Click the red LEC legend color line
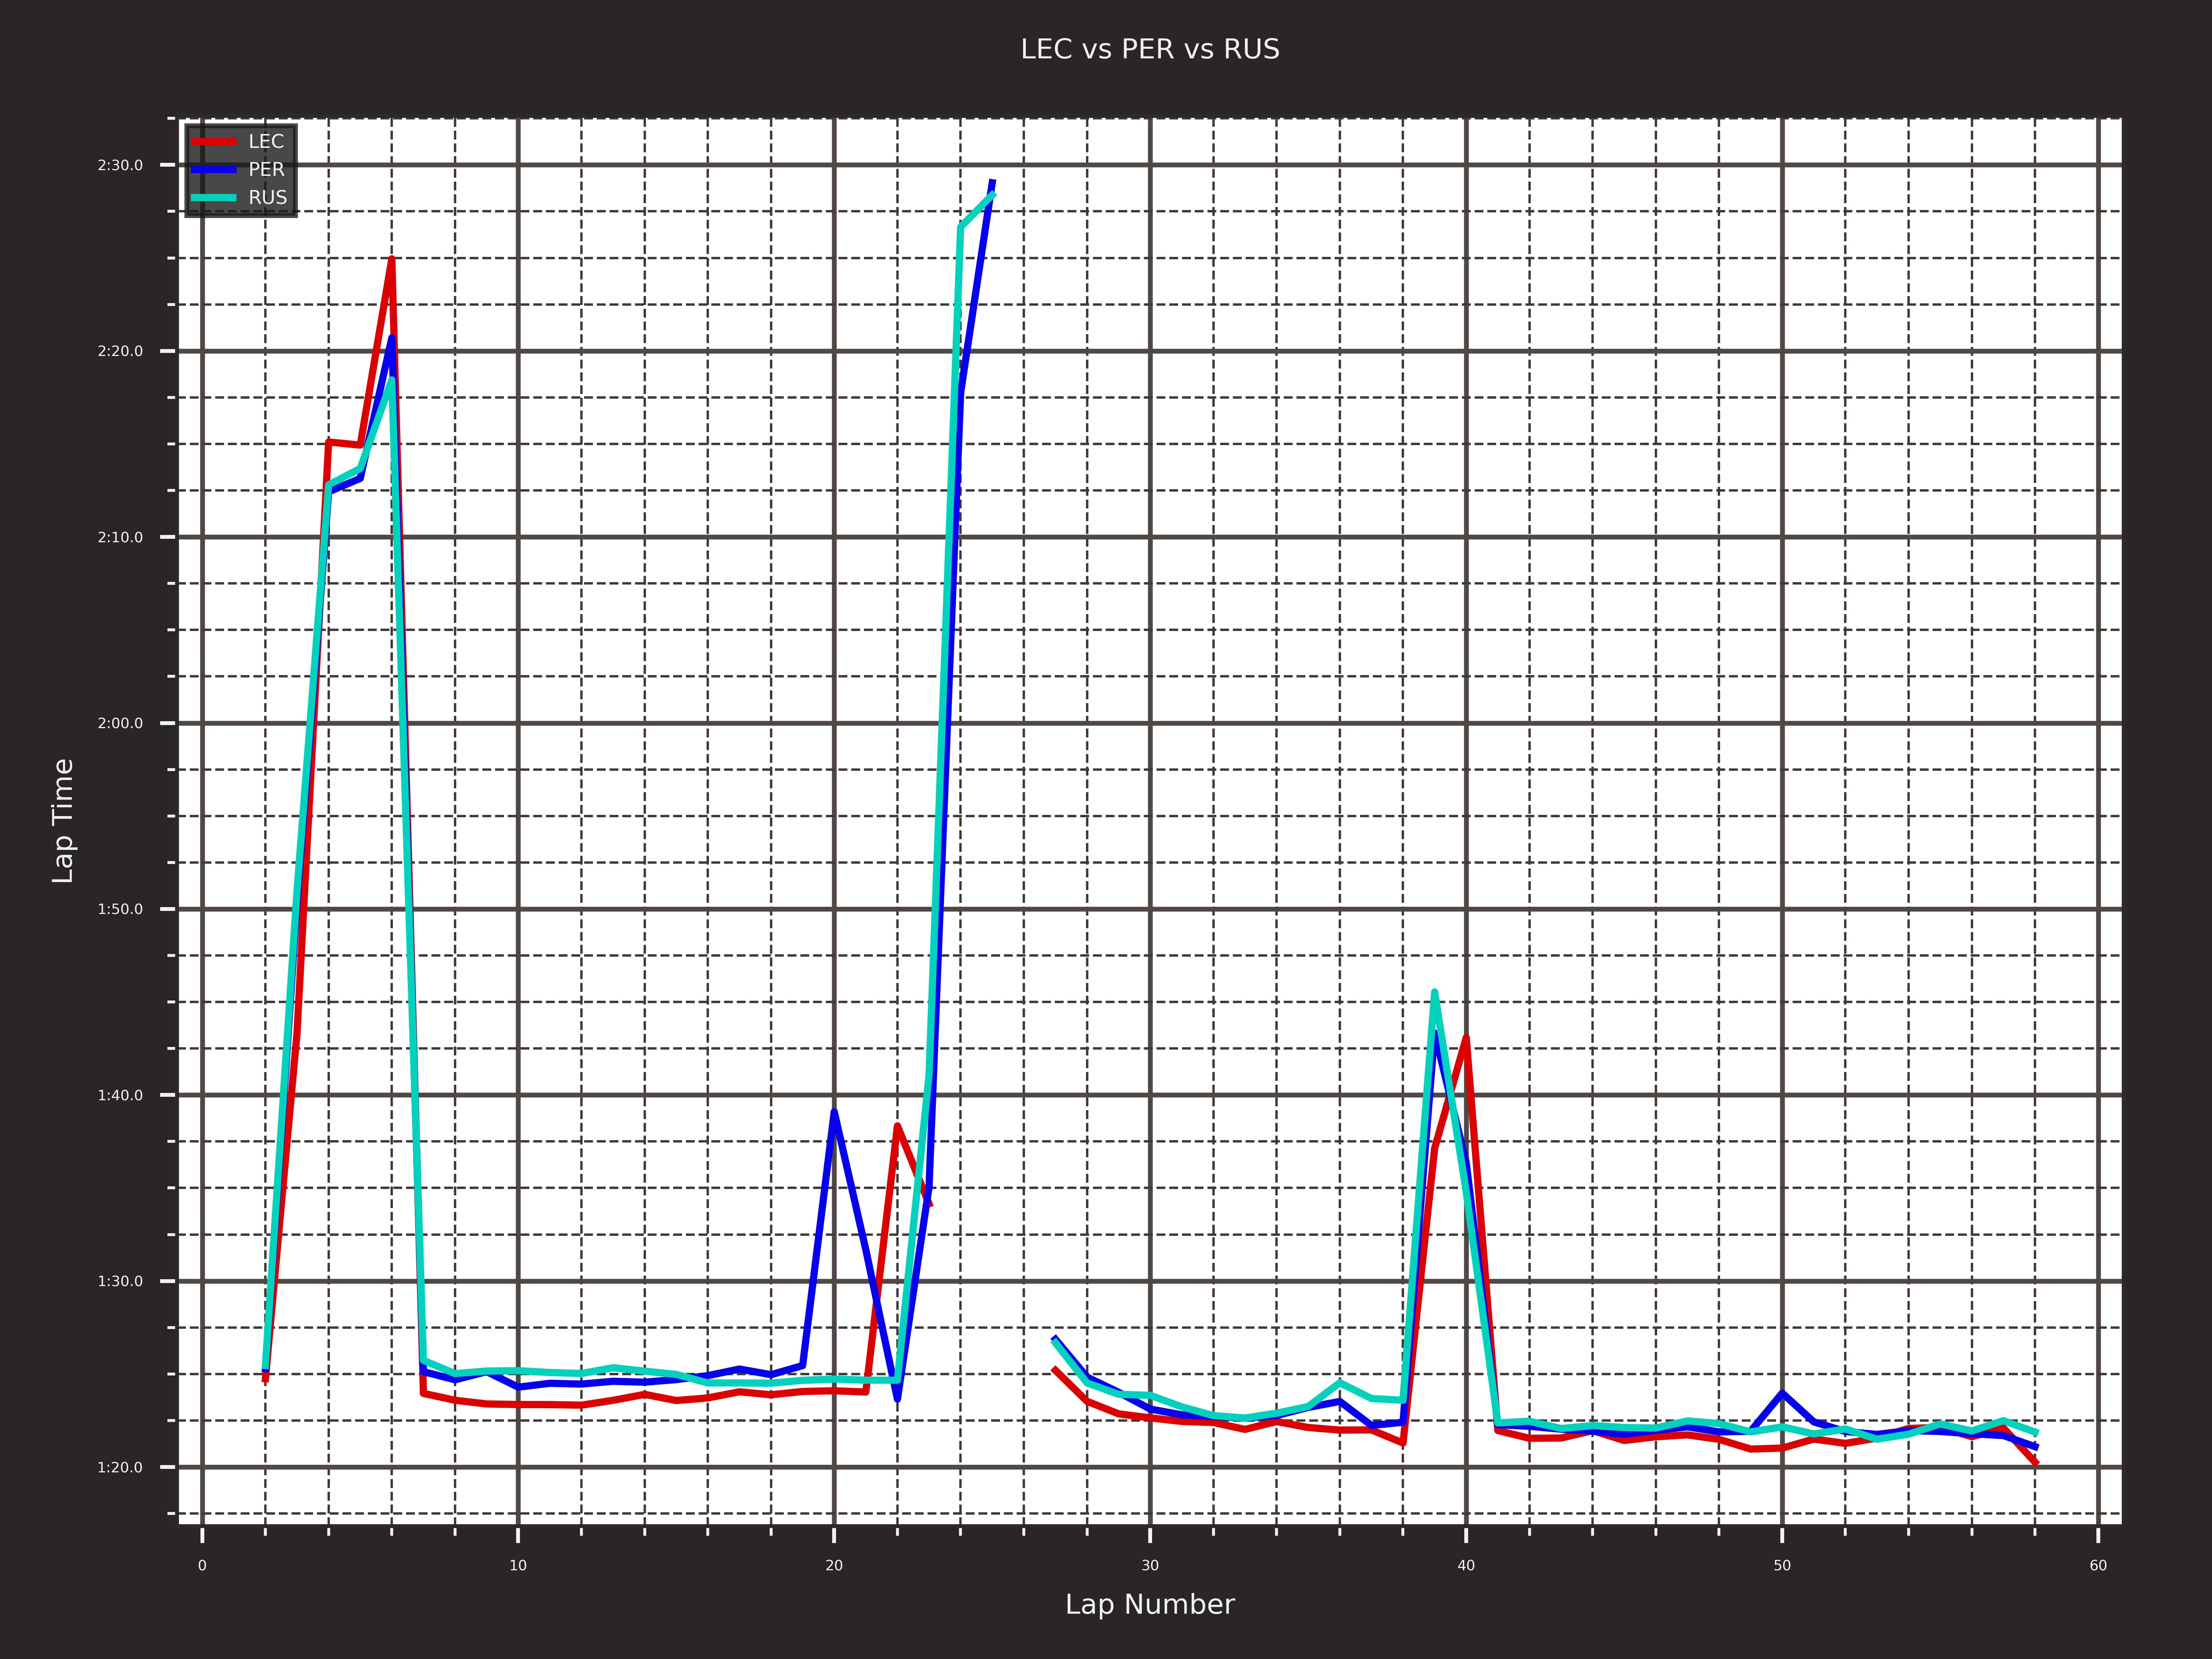Image resolution: width=2212 pixels, height=1659 pixels. coord(214,142)
